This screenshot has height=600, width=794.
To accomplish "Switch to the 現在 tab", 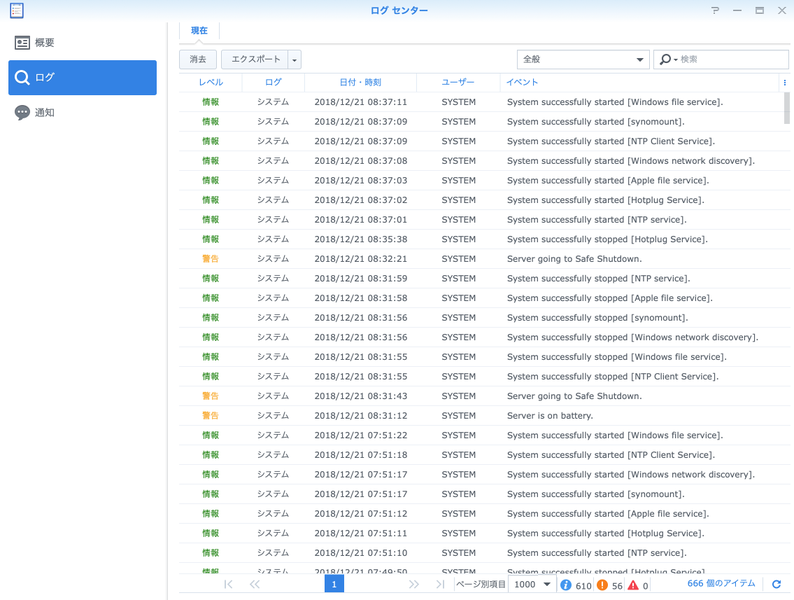I will click(199, 31).
